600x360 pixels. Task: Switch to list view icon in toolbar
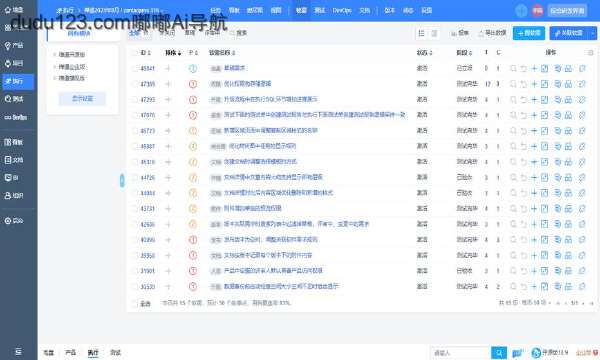coord(421,33)
